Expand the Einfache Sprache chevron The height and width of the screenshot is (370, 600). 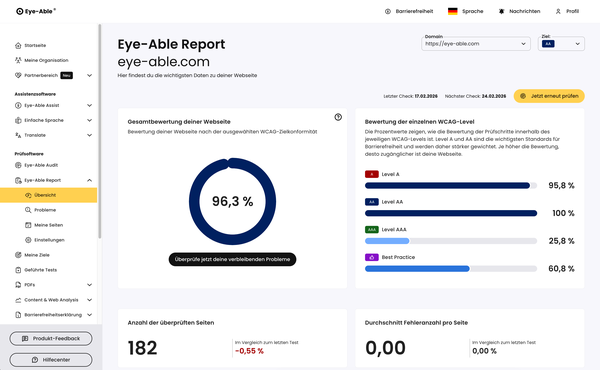tap(89, 120)
